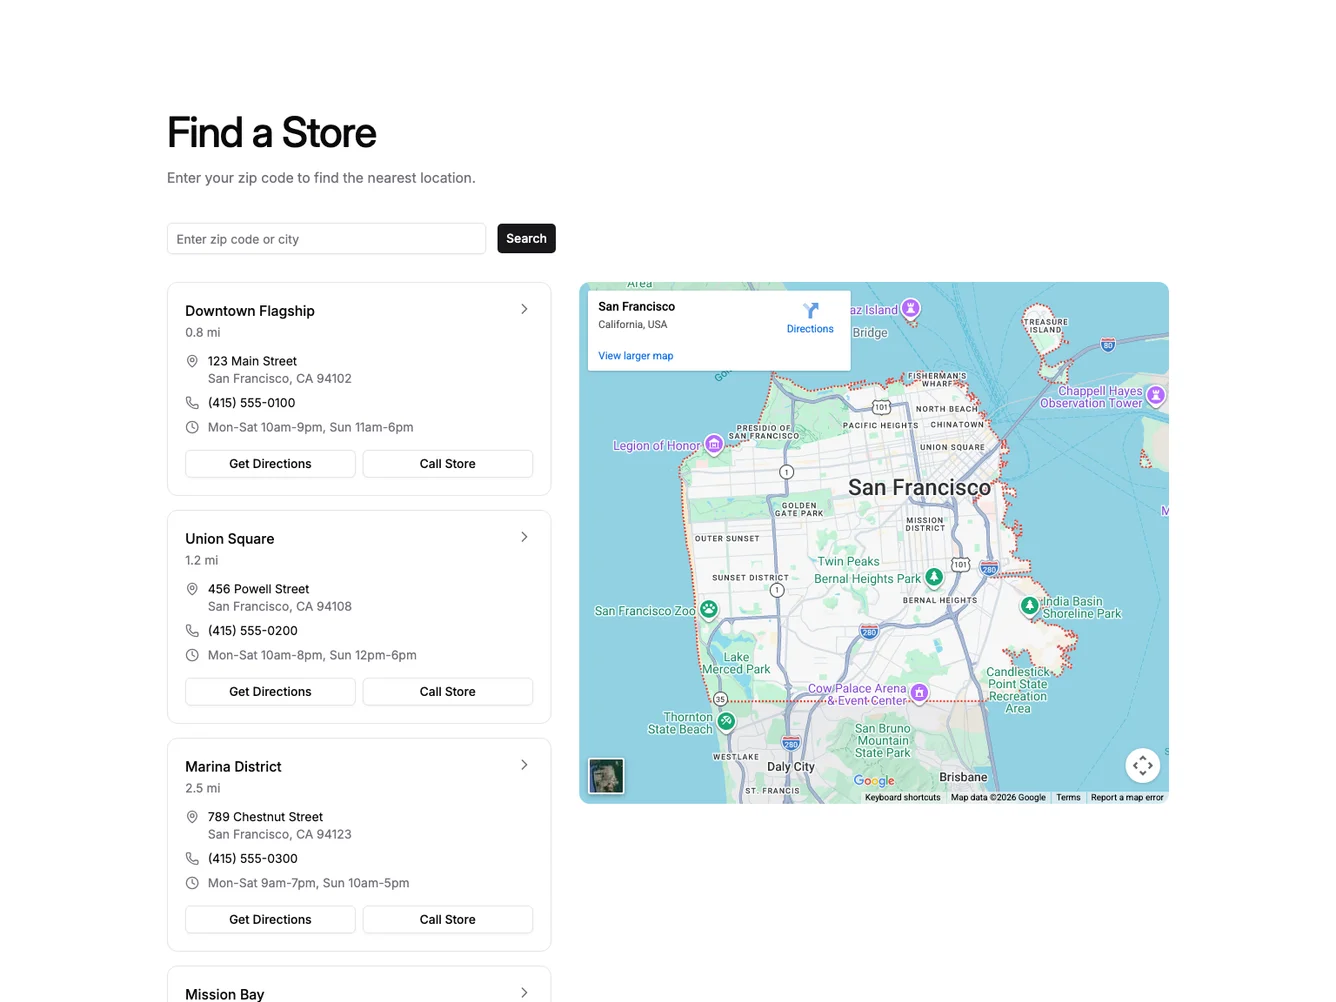Select the purple marker near Legion of Honor
Viewport: 1336px width, 1002px height.
coord(714,444)
